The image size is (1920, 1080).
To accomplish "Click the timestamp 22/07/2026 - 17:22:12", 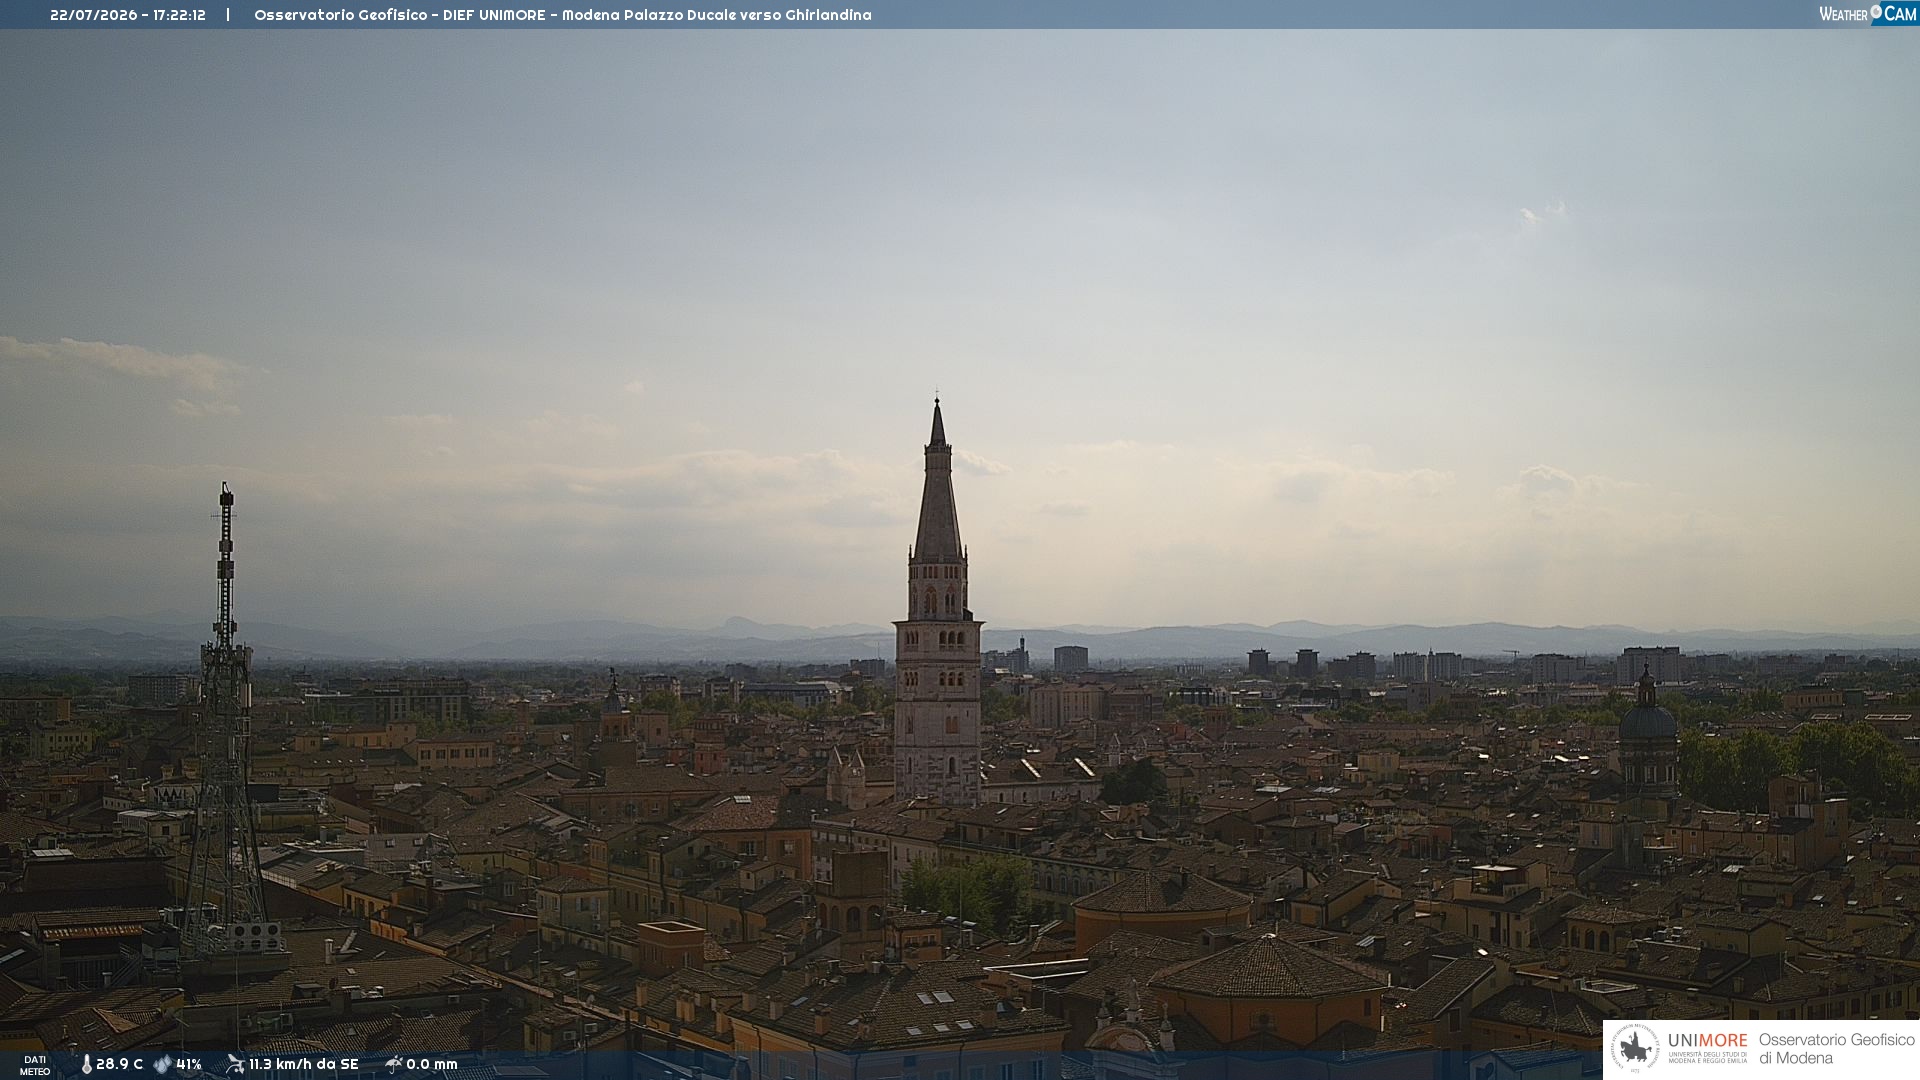I will pyautogui.click(x=128, y=15).
